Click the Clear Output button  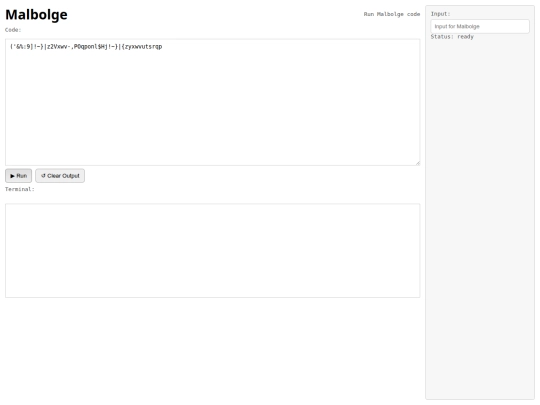click(x=60, y=176)
